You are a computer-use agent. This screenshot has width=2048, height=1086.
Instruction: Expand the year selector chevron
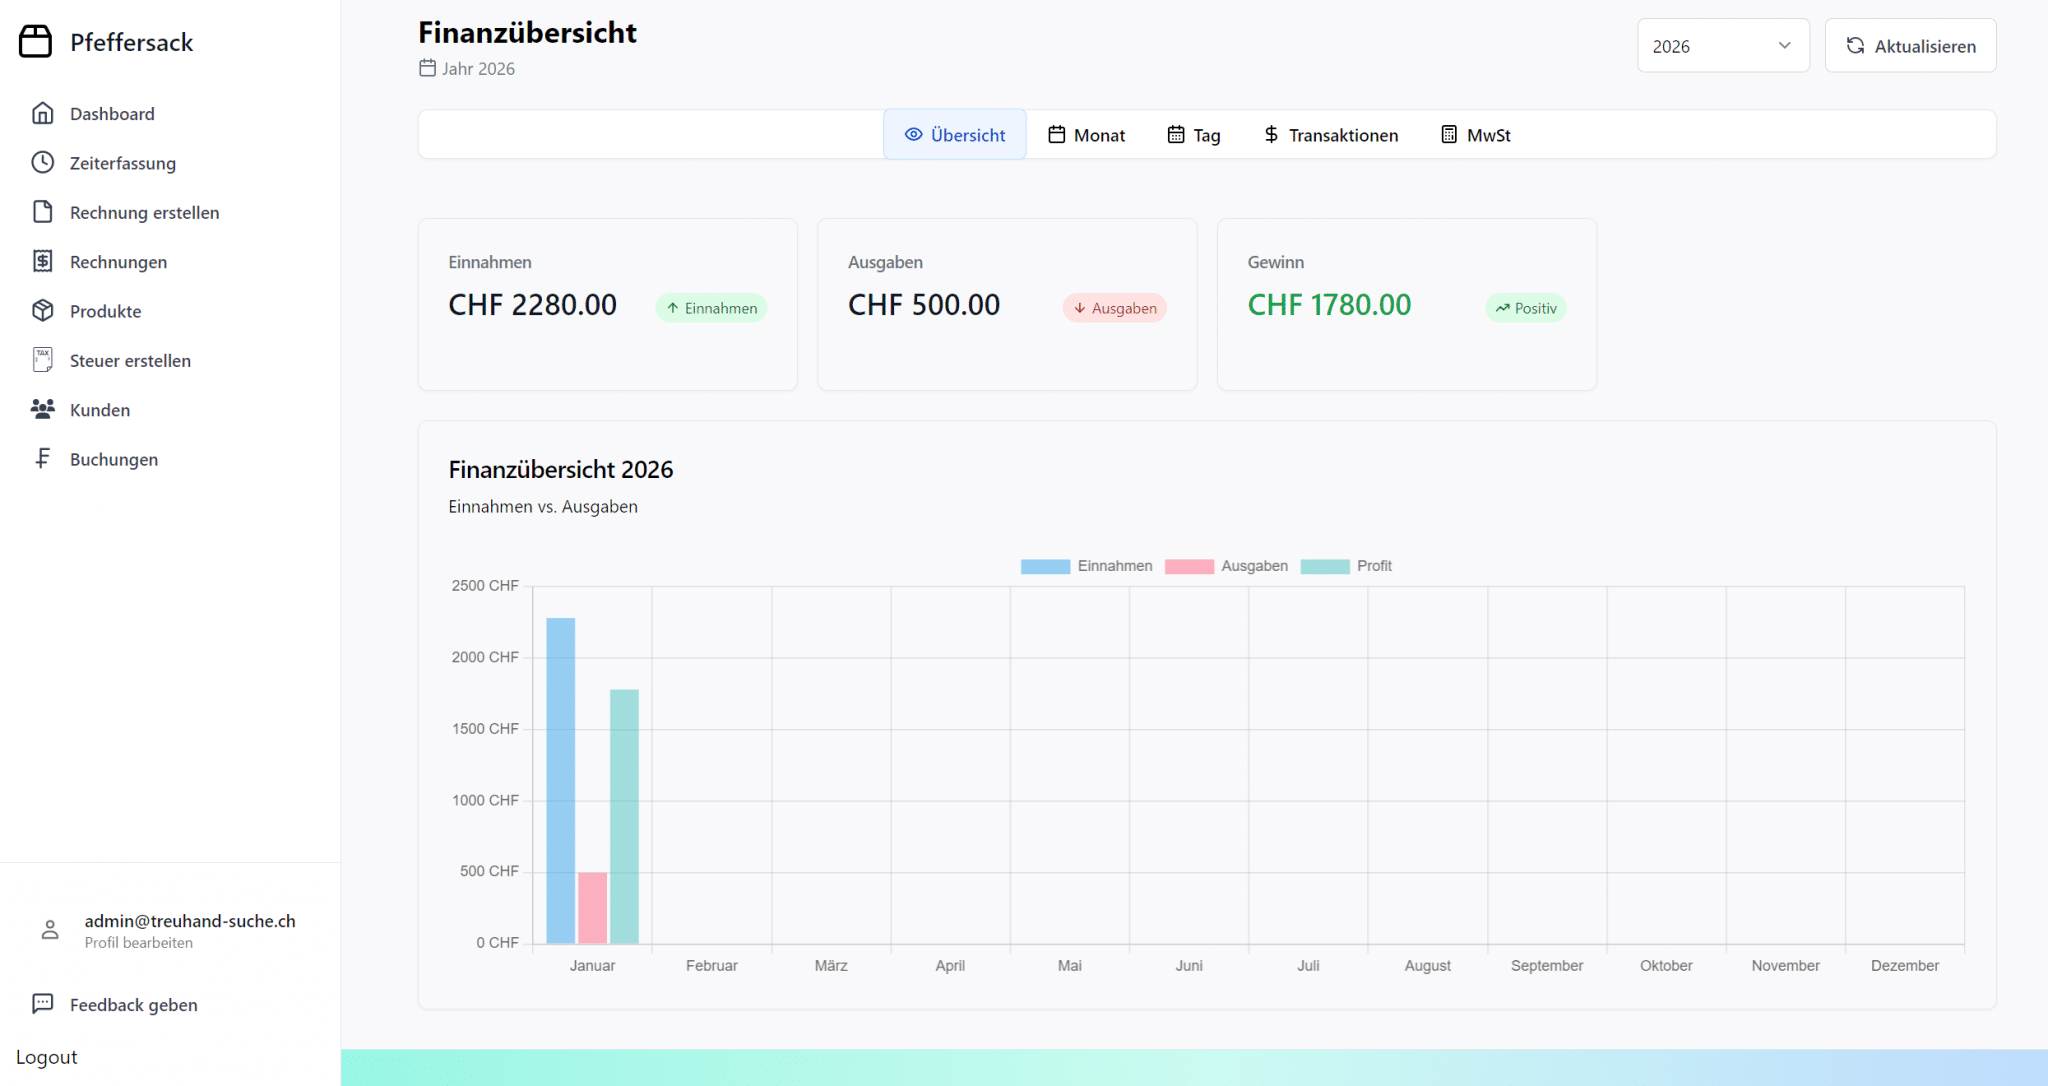click(1784, 45)
